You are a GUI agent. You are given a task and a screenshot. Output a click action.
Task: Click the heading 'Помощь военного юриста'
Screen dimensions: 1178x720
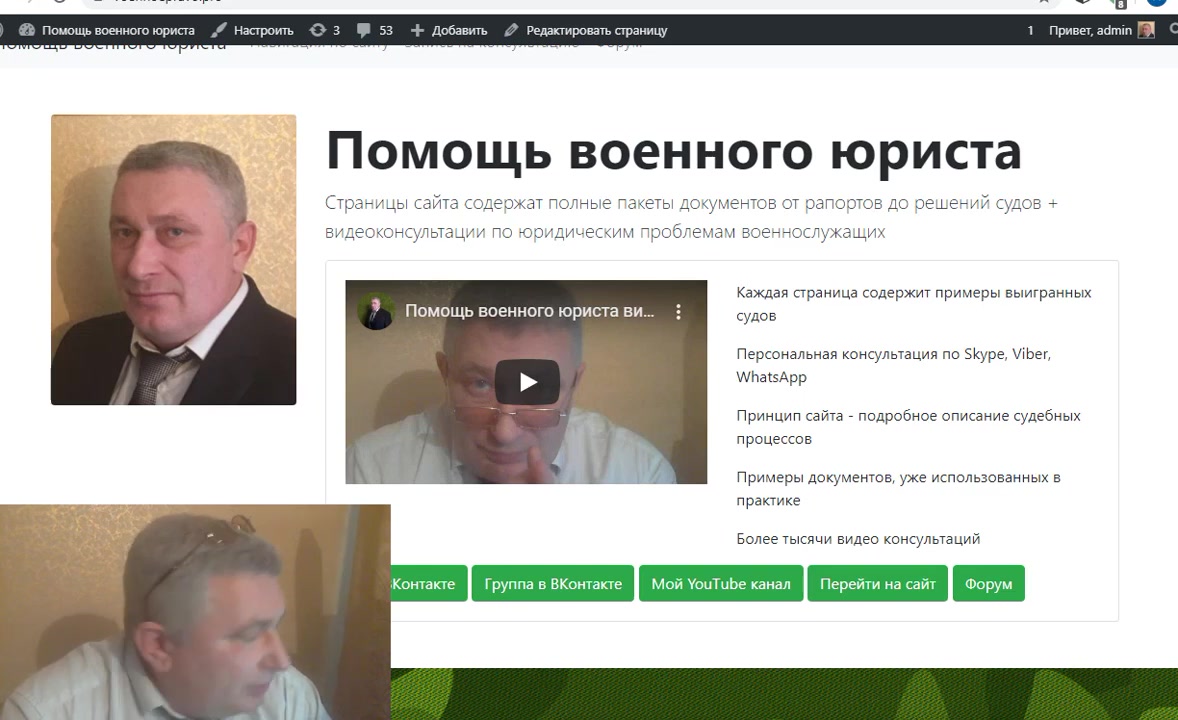tap(674, 151)
